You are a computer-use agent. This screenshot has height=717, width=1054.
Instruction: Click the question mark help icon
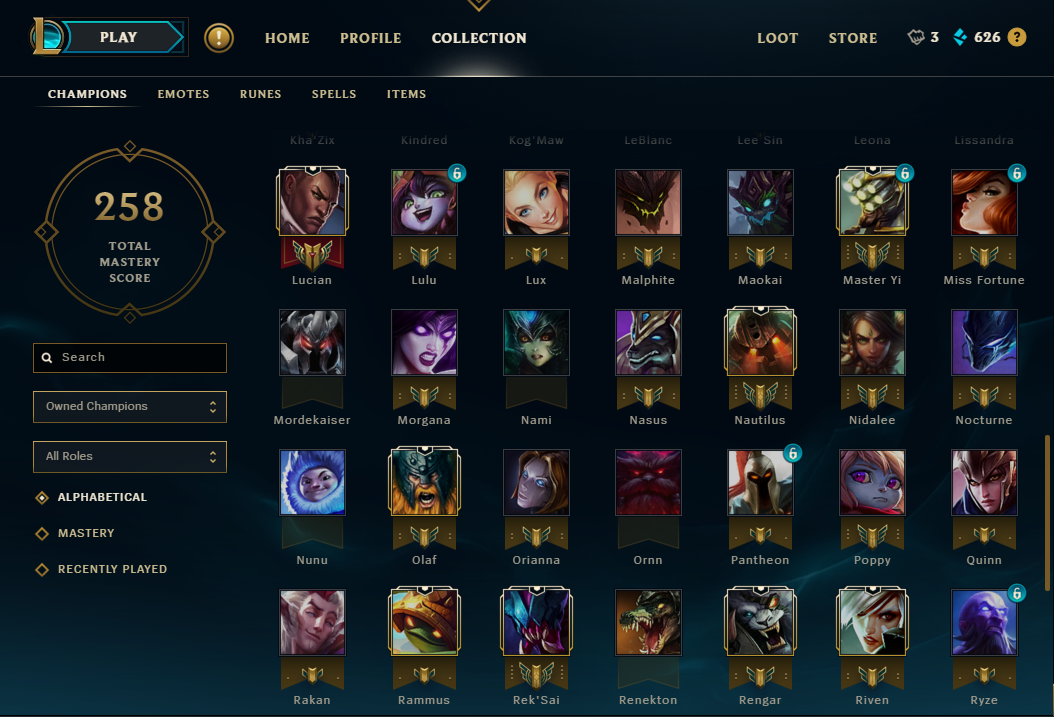point(1017,38)
